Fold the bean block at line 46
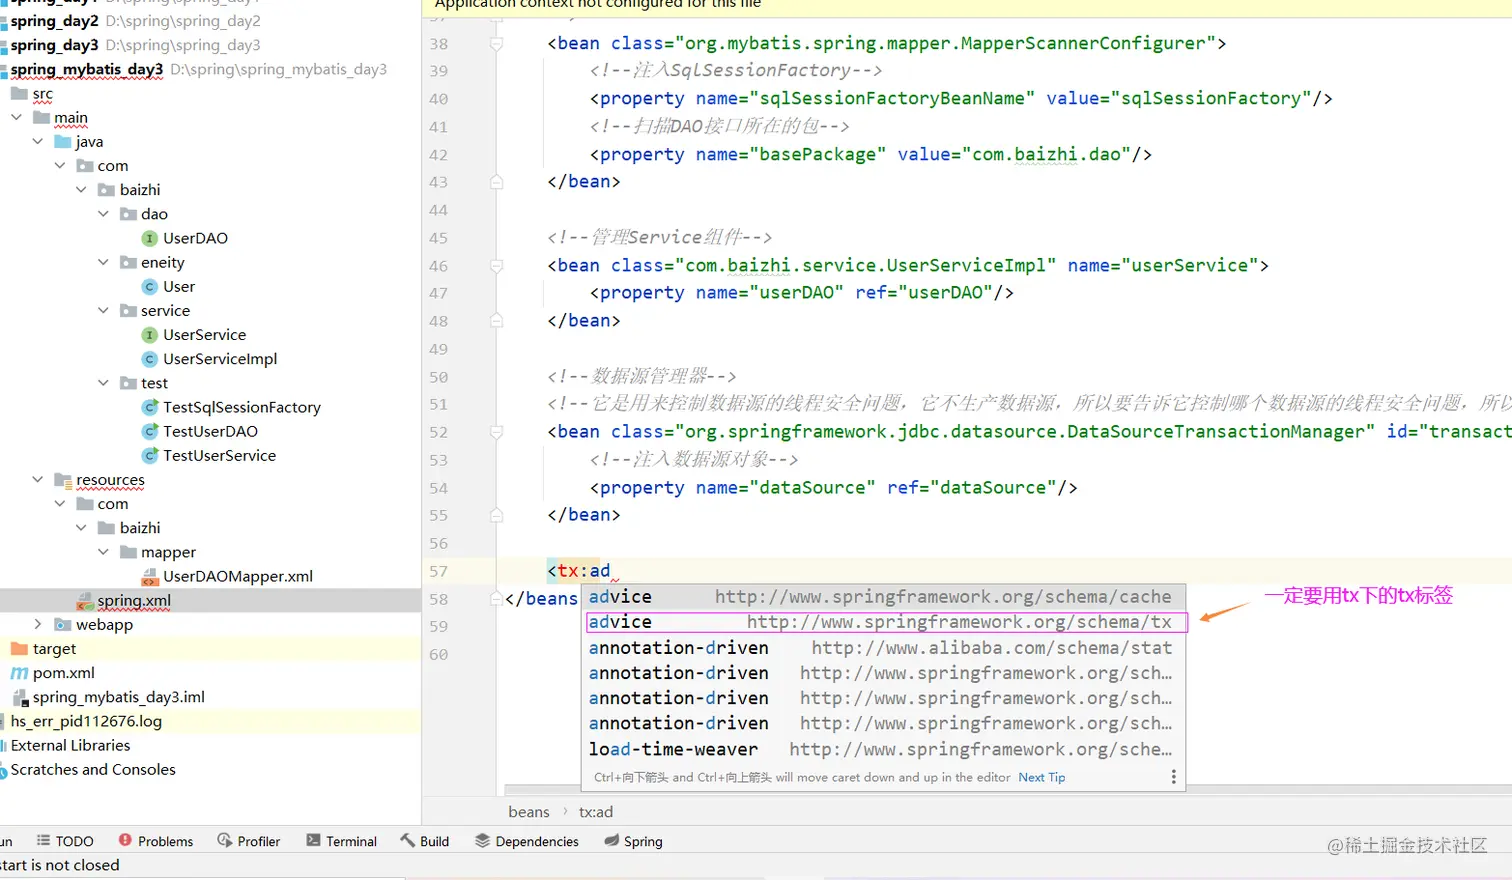The image size is (1512, 880). (496, 266)
